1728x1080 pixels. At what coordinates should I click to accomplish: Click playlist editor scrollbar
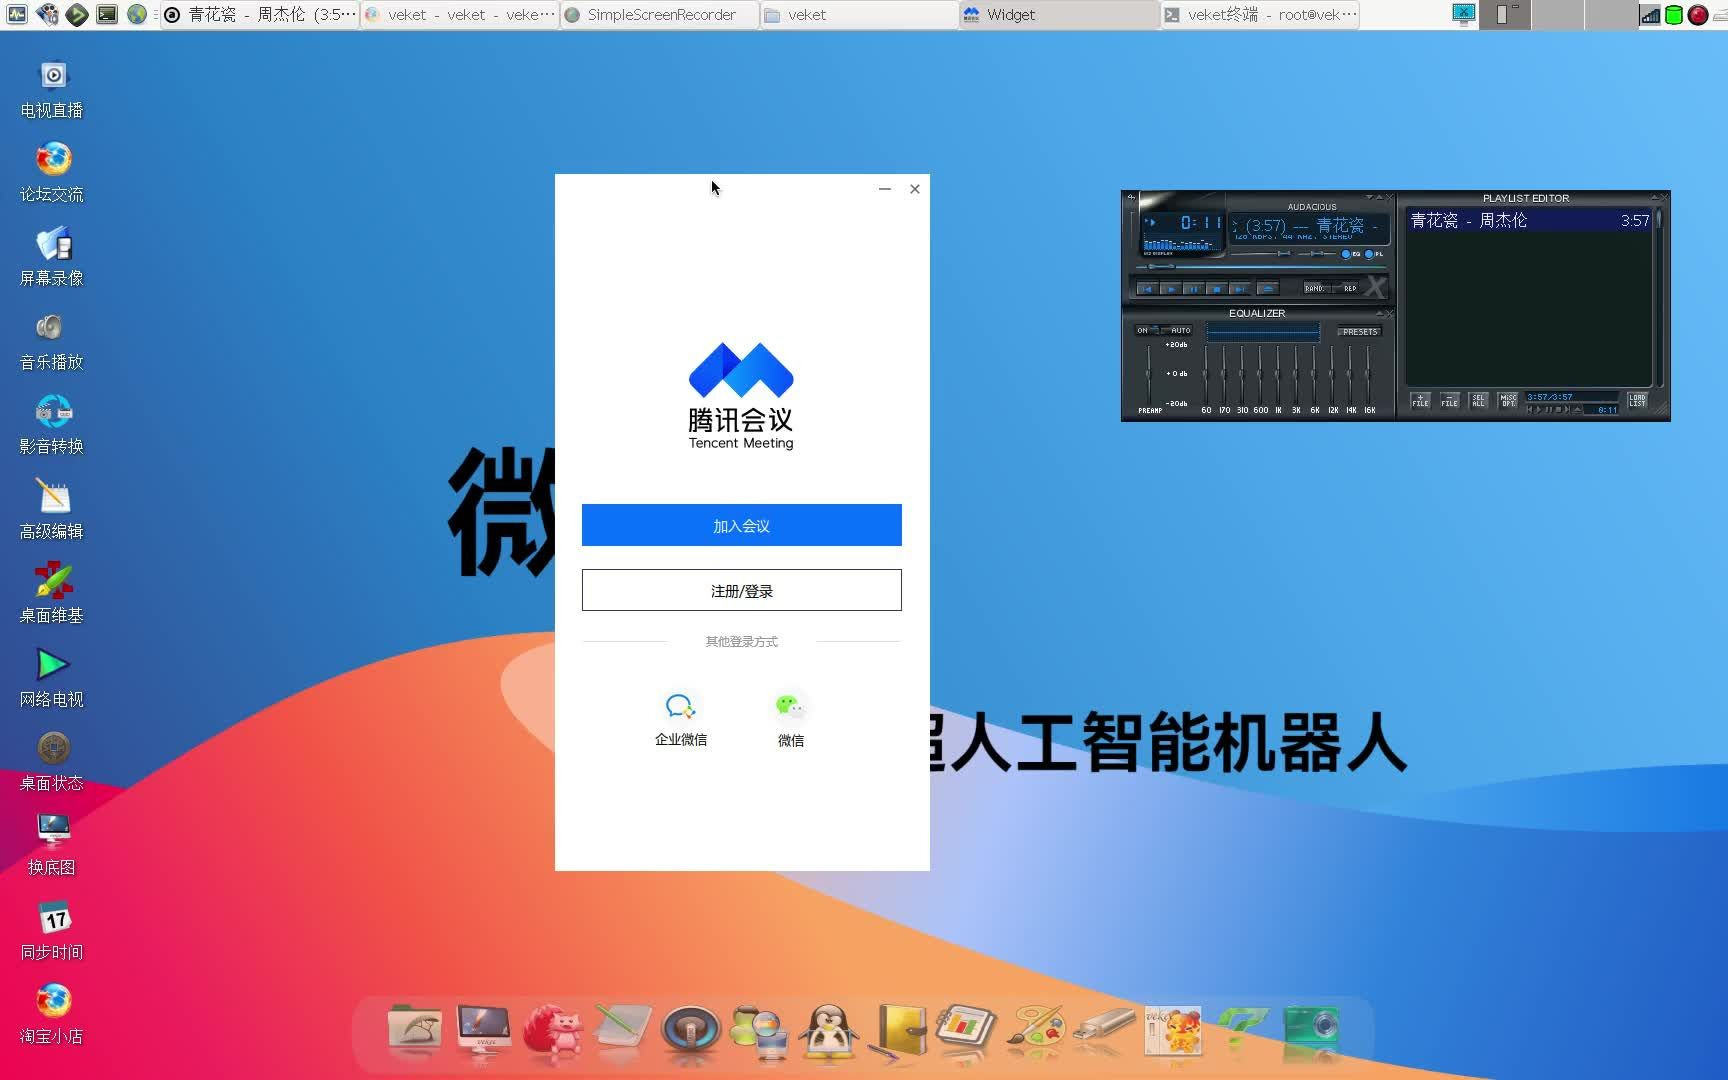coord(1659,296)
